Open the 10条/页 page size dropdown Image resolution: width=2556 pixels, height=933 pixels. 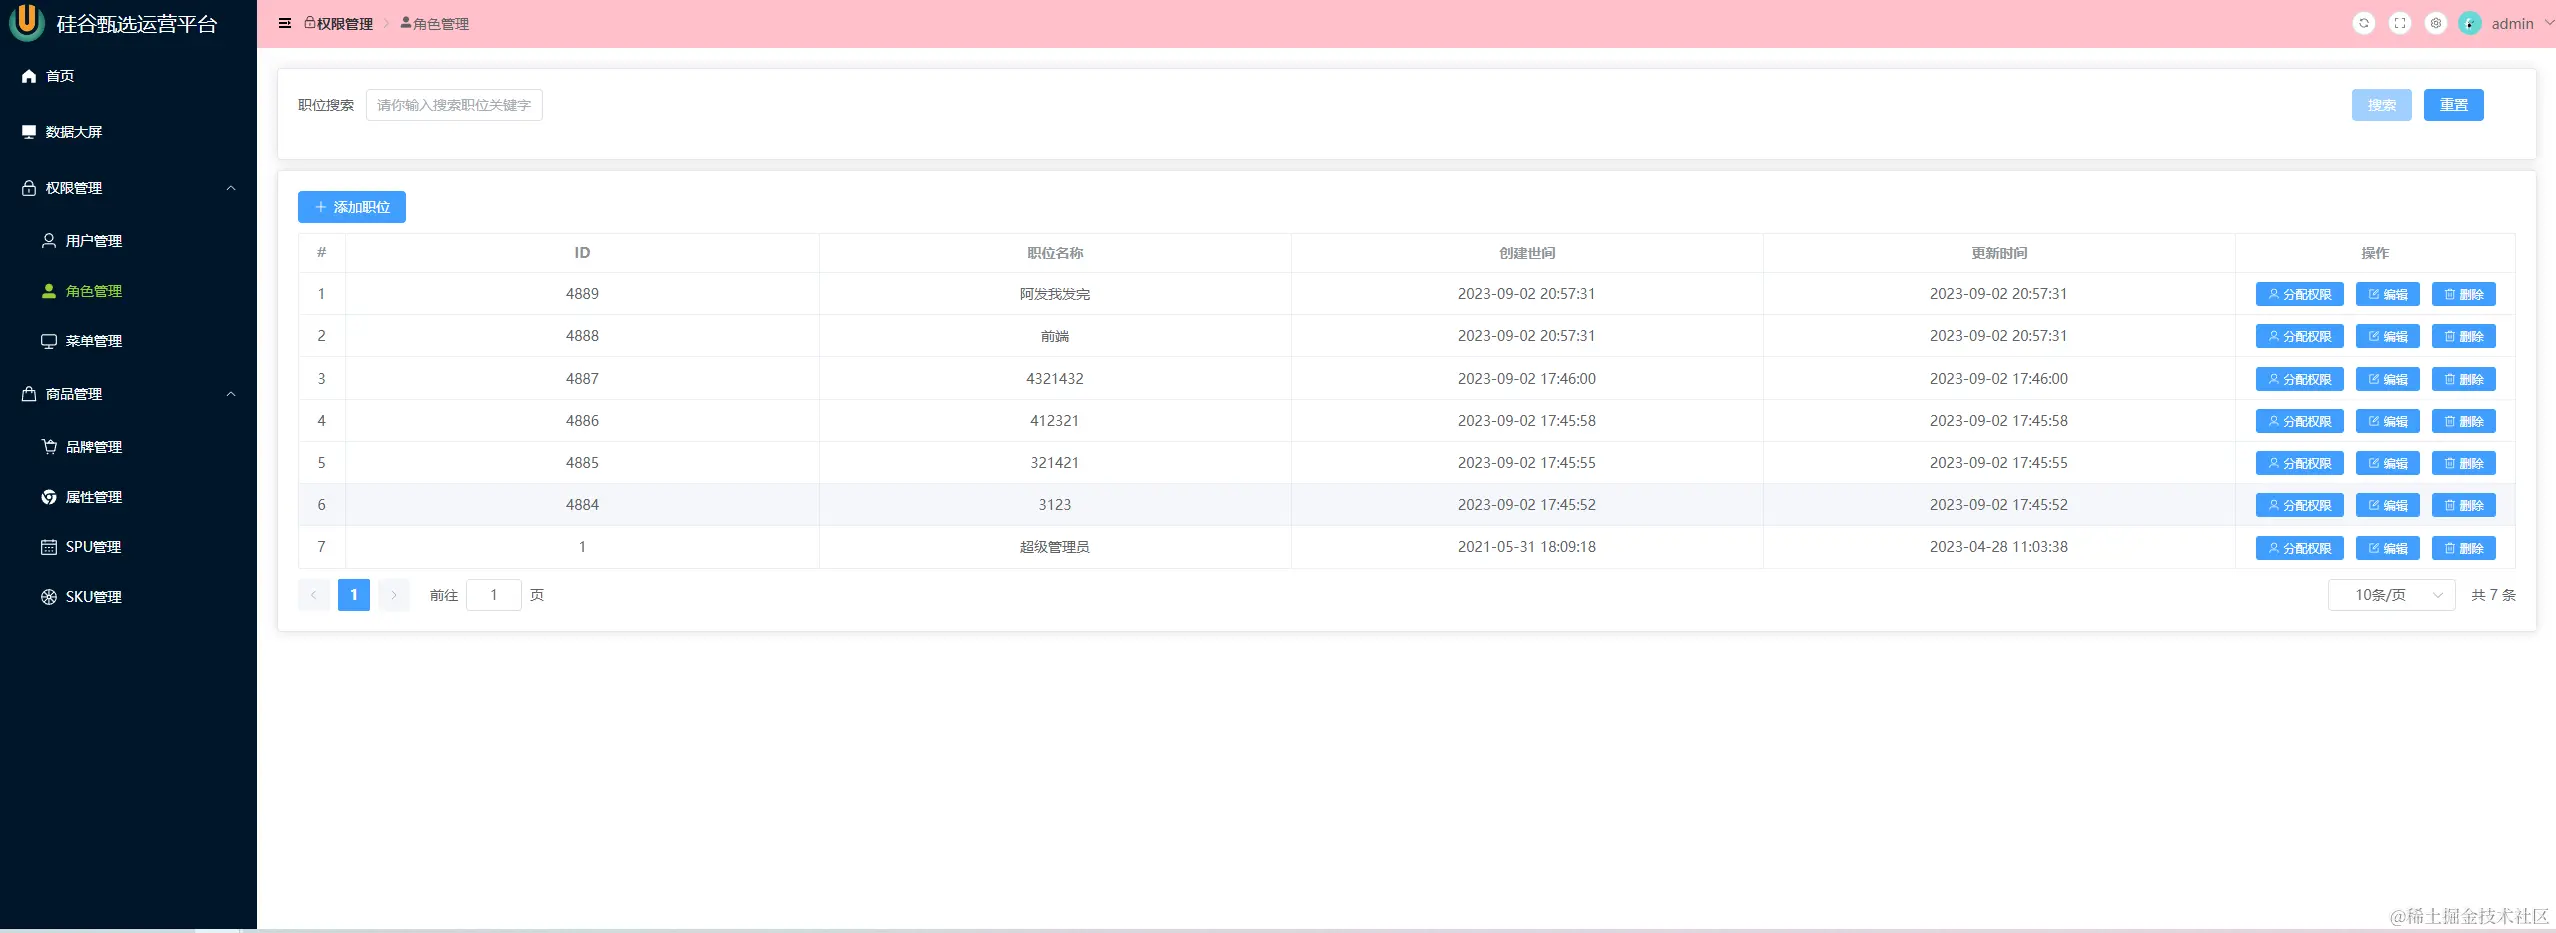pos(2391,595)
